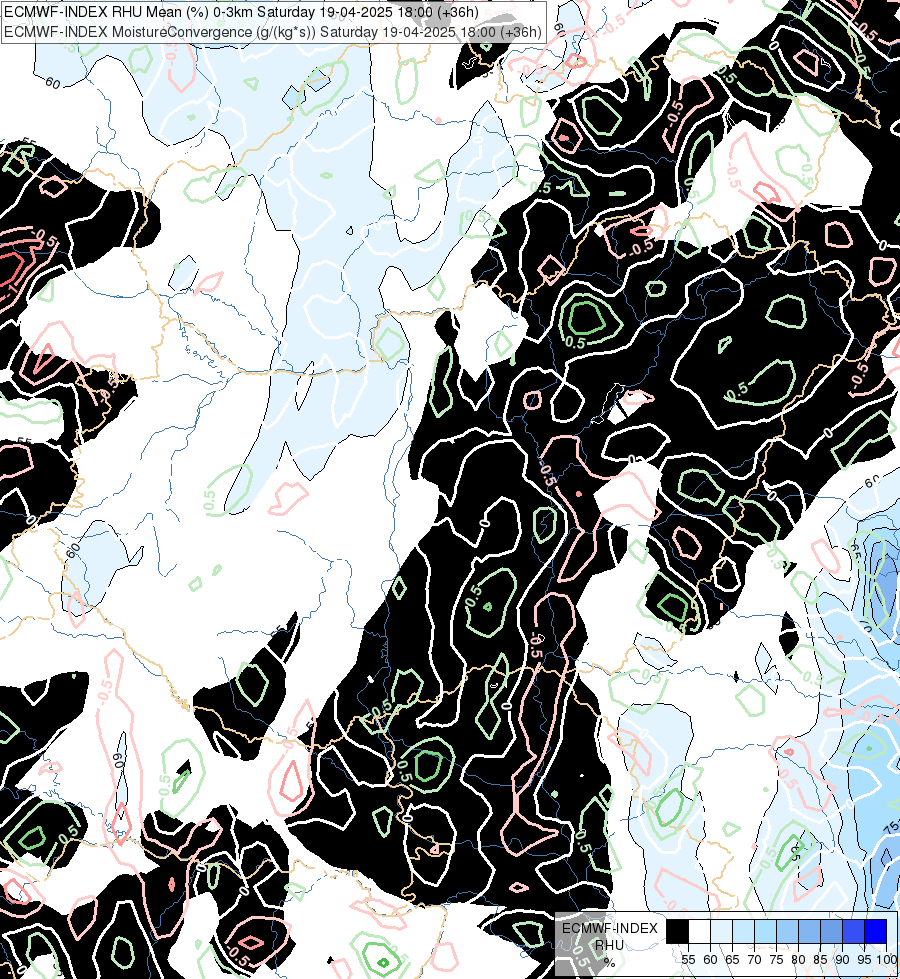Click the 70–75% legend swatch
Screen dimensions: 900x979
(x=765, y=931)
